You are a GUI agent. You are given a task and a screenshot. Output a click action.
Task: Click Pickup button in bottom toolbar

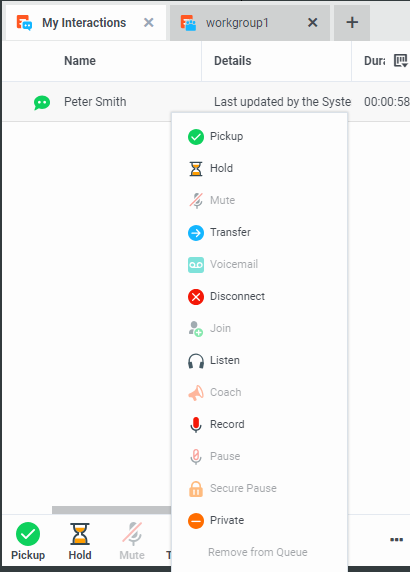28,541
